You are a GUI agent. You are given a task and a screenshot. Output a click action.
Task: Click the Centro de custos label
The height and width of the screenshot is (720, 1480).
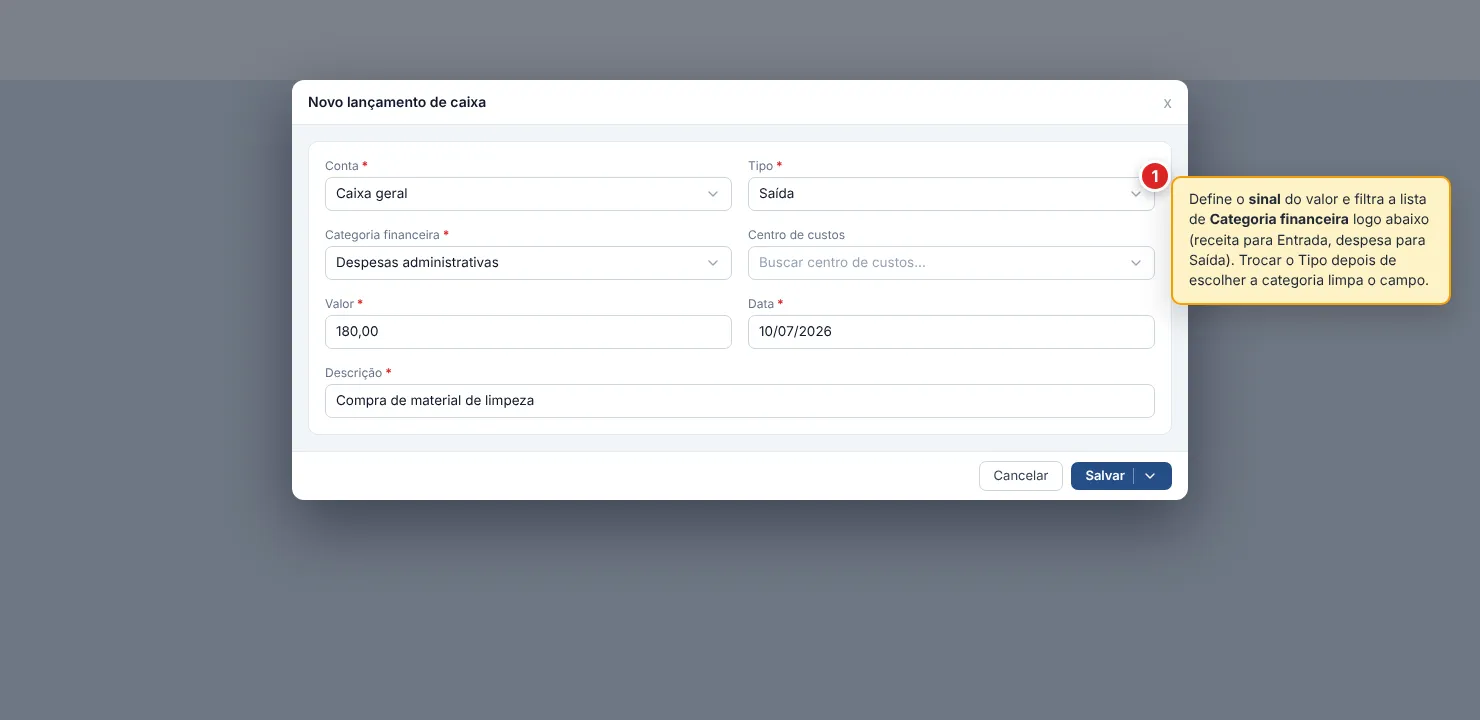(x=796, y=235)
